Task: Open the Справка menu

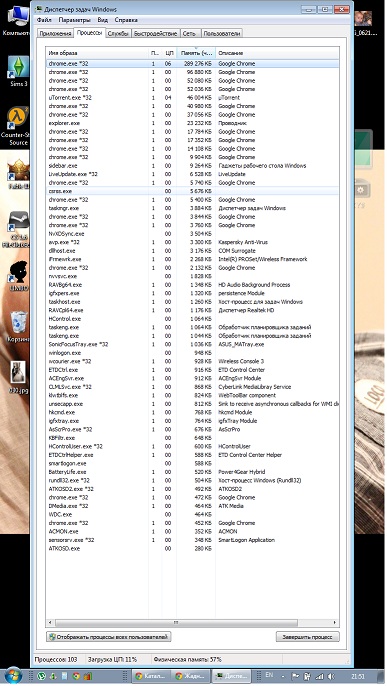Action: point(126,20)
